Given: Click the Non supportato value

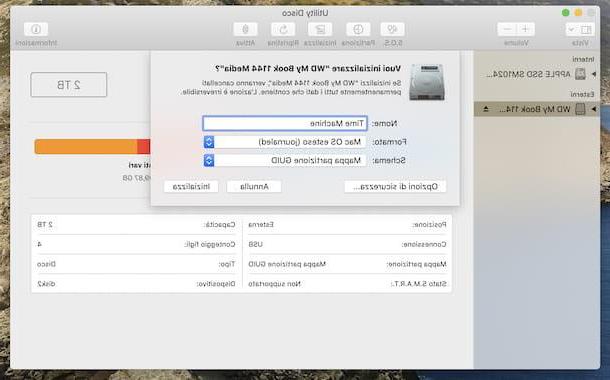Looking at the screenshot, I should tap(275, 284).
